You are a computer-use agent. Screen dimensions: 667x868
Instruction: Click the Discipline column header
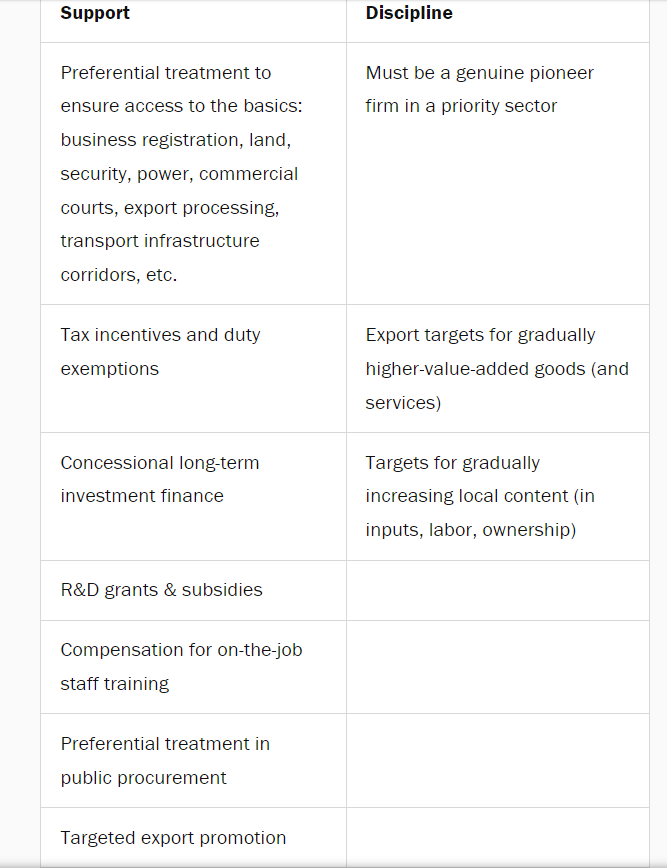point(409,13)
